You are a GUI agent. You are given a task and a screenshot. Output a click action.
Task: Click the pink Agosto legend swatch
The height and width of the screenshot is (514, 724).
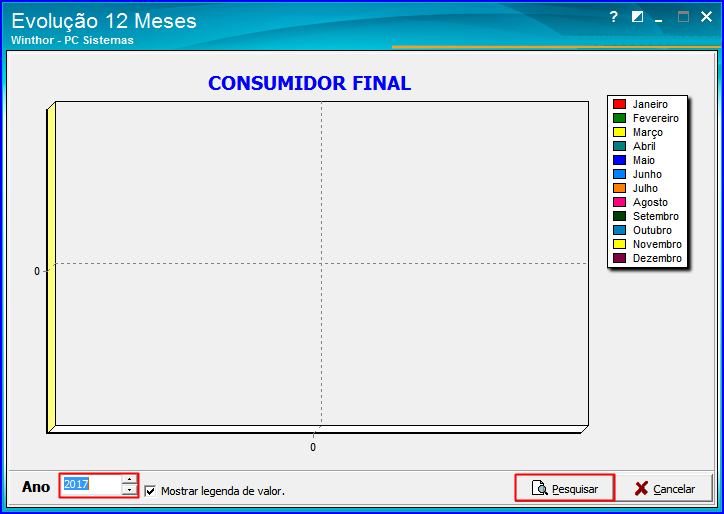pos(619,202)
